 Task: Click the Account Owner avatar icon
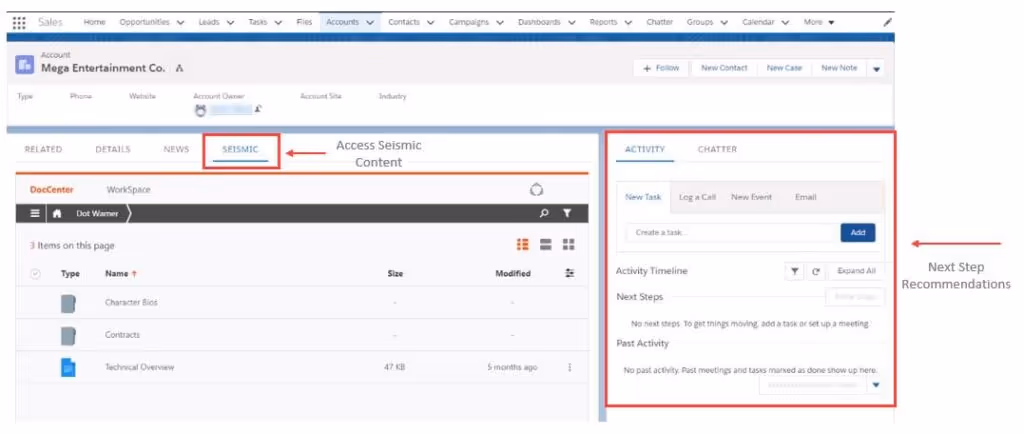click(200, 110)
